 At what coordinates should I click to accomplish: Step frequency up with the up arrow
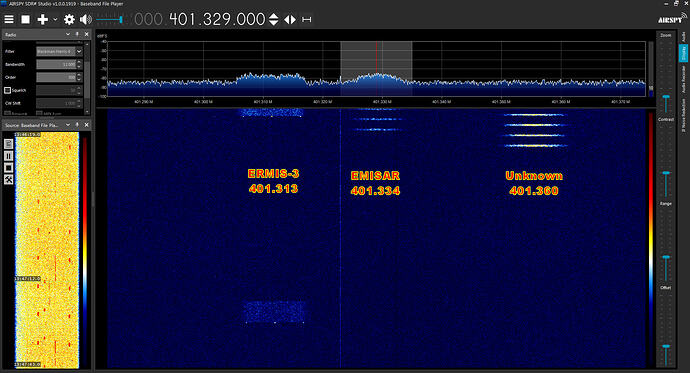273,16
